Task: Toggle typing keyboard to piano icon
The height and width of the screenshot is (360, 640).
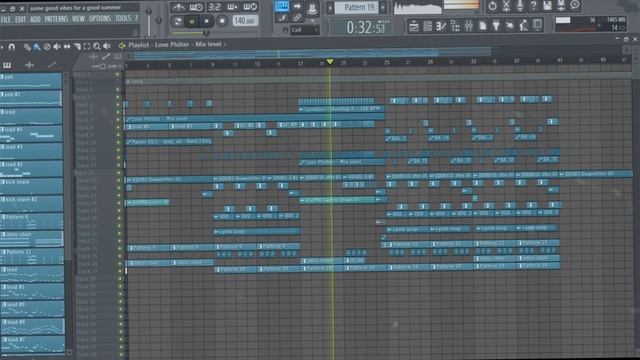Action: (x=282, y=7)
